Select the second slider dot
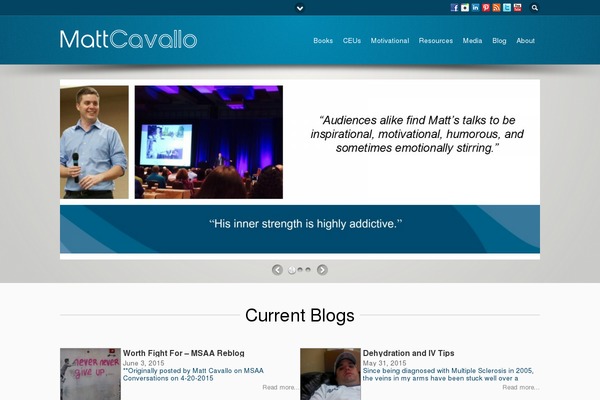 (x=300, y=269)
